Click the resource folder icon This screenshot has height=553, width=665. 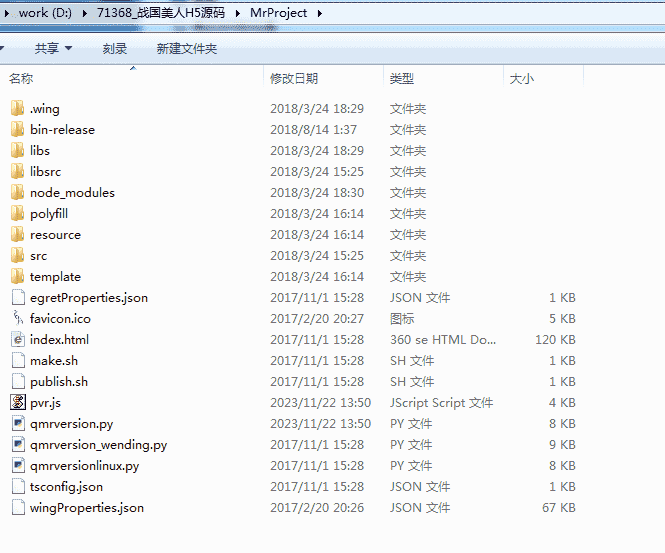[17, 234]
